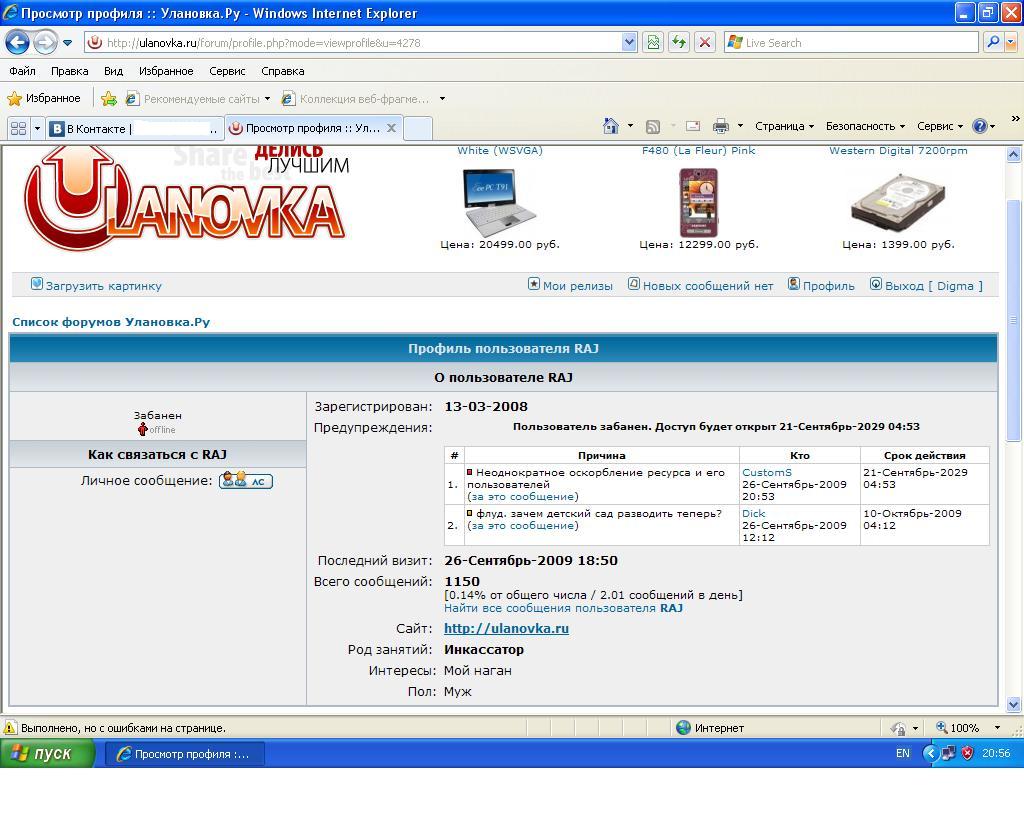Image resolution: width=1024 pixels, height=839 pixels.
Task: Click the Windows пуск start button
Action: 47,753
